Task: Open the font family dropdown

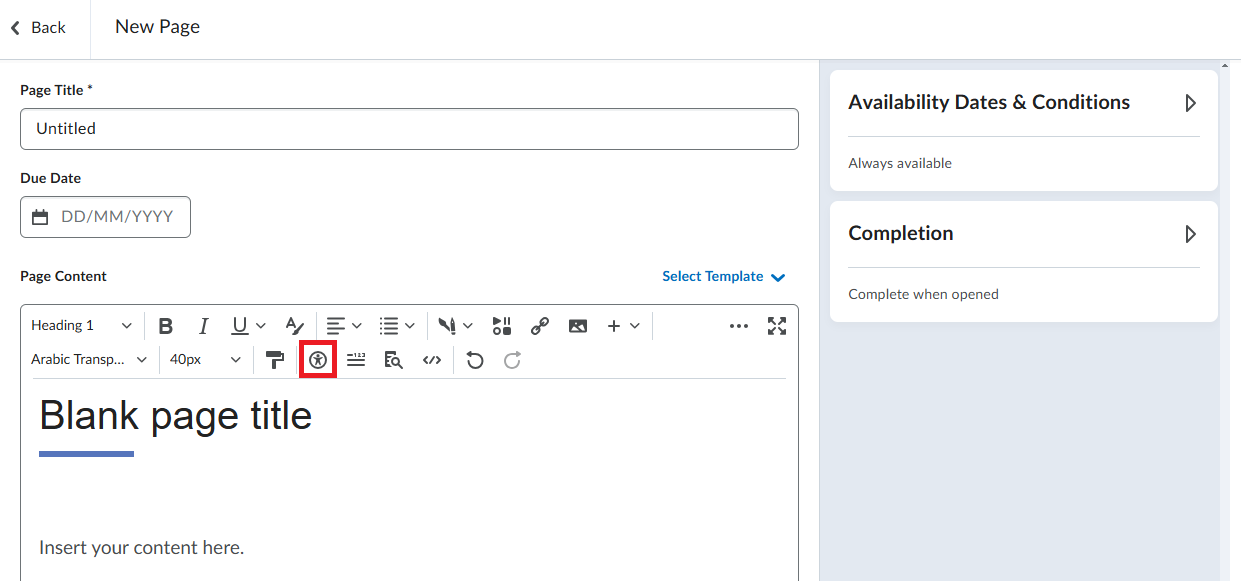Action: click(x=89, y=360)
